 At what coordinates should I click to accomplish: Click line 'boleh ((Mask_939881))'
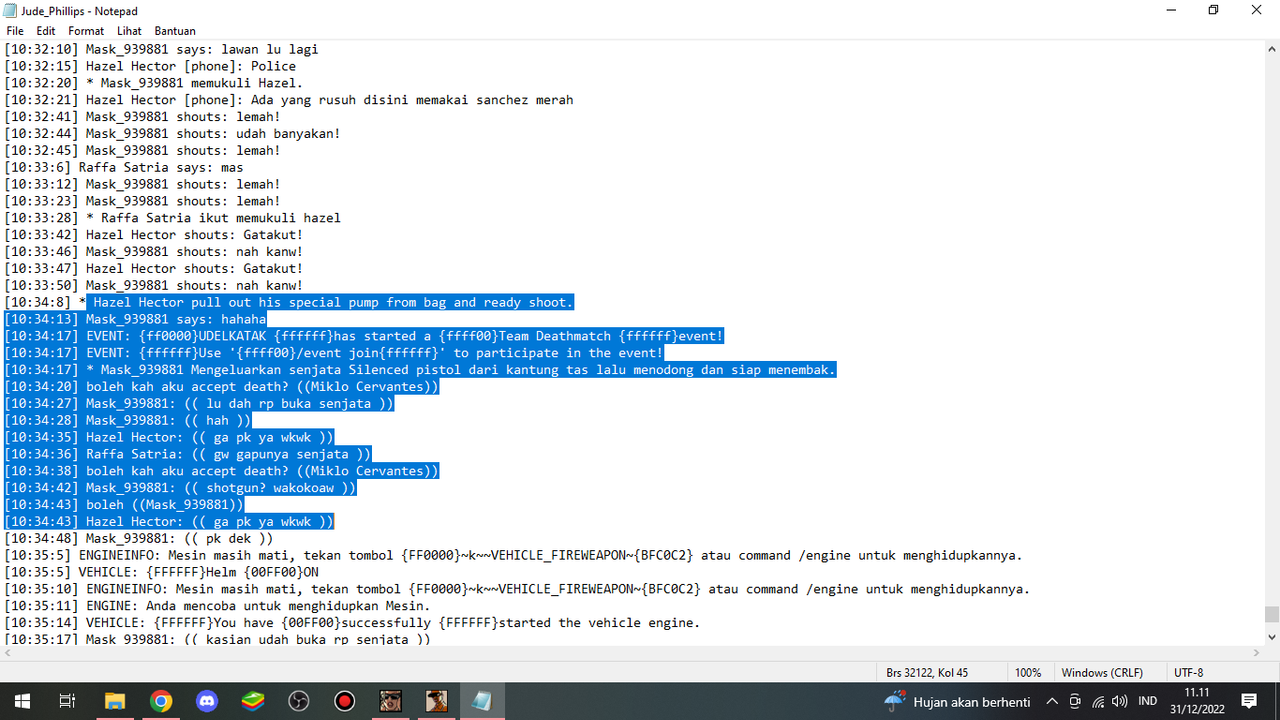pos(124,505)
